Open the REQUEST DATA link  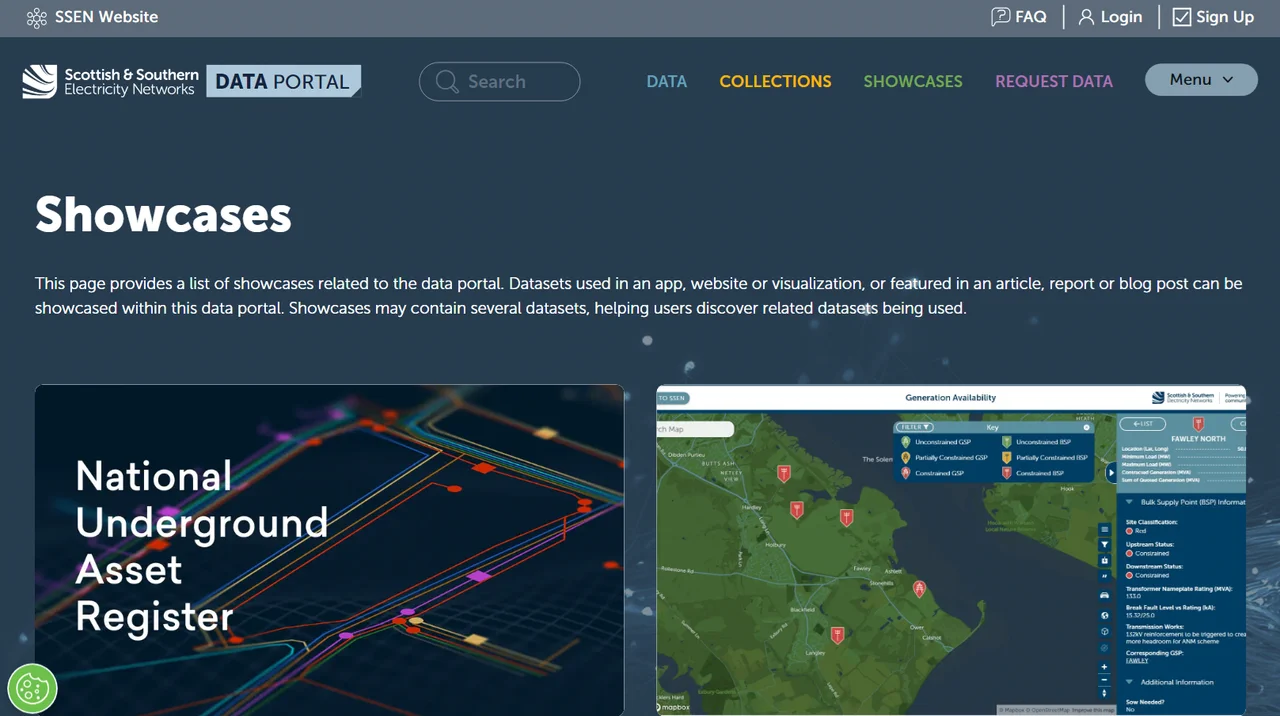(1053, 82)
